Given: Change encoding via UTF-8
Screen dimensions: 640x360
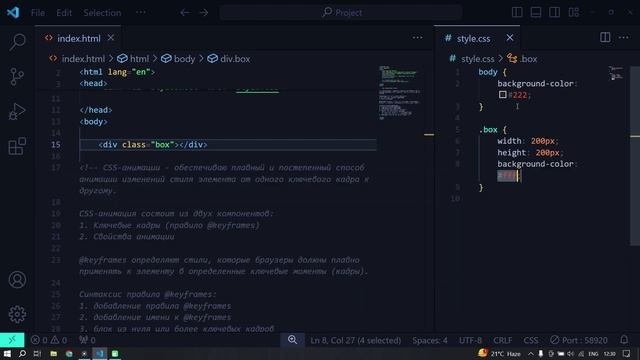Looking at the screenshot, I should pyautogui.click(x=471, y=340).
